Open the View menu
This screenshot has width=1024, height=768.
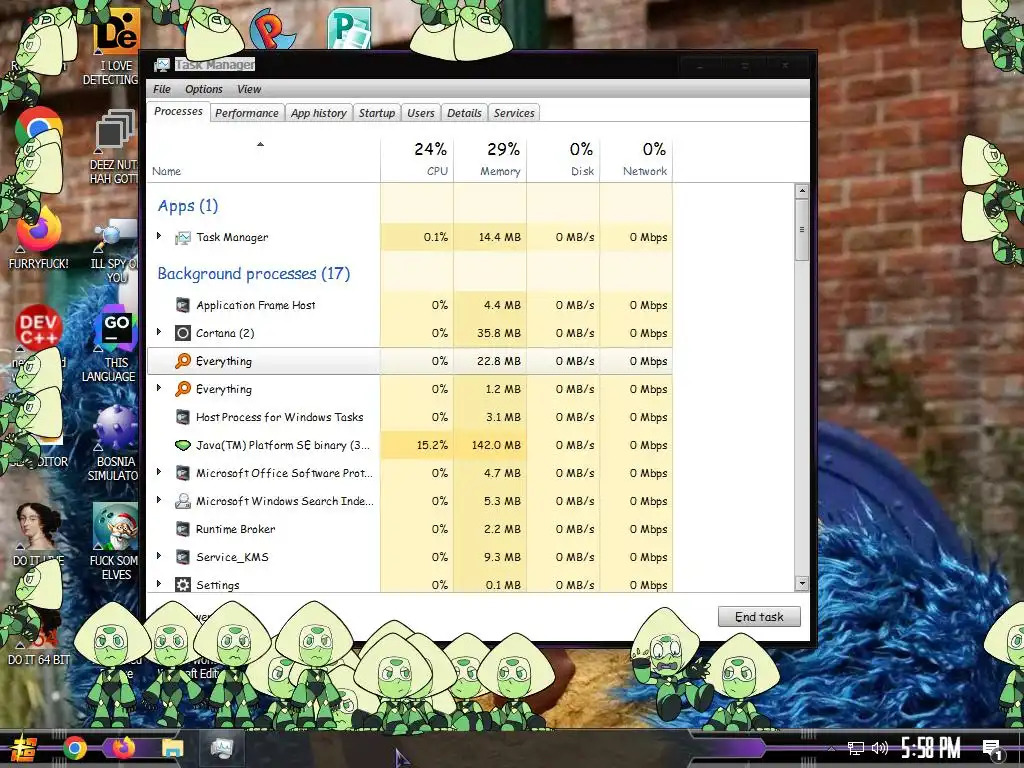click(249, 89)
